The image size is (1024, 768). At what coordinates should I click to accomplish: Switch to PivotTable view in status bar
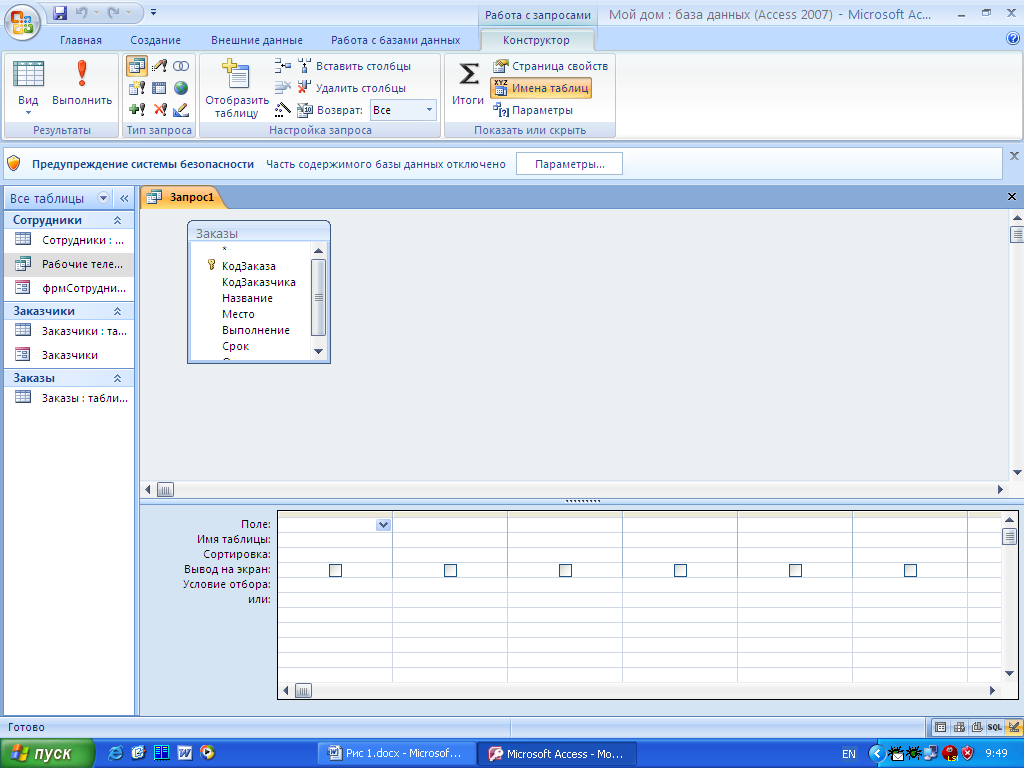click(959, 727)
